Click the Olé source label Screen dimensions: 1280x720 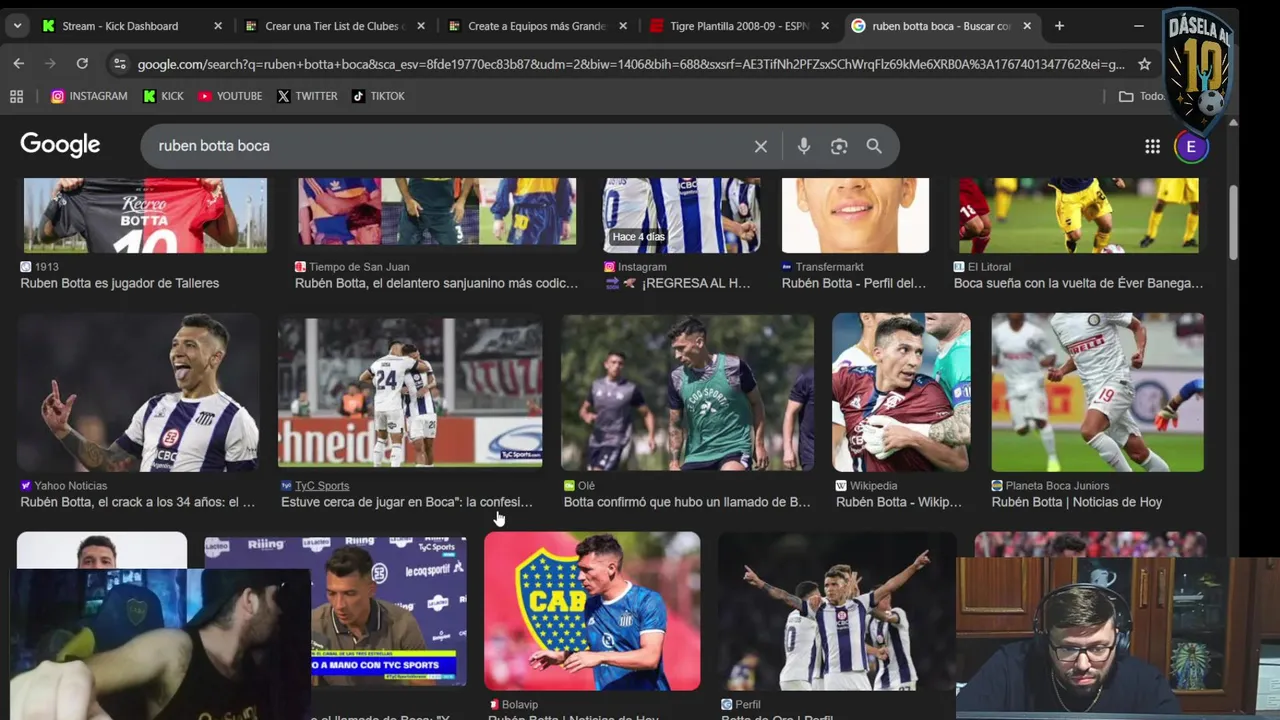coord(579,486)
